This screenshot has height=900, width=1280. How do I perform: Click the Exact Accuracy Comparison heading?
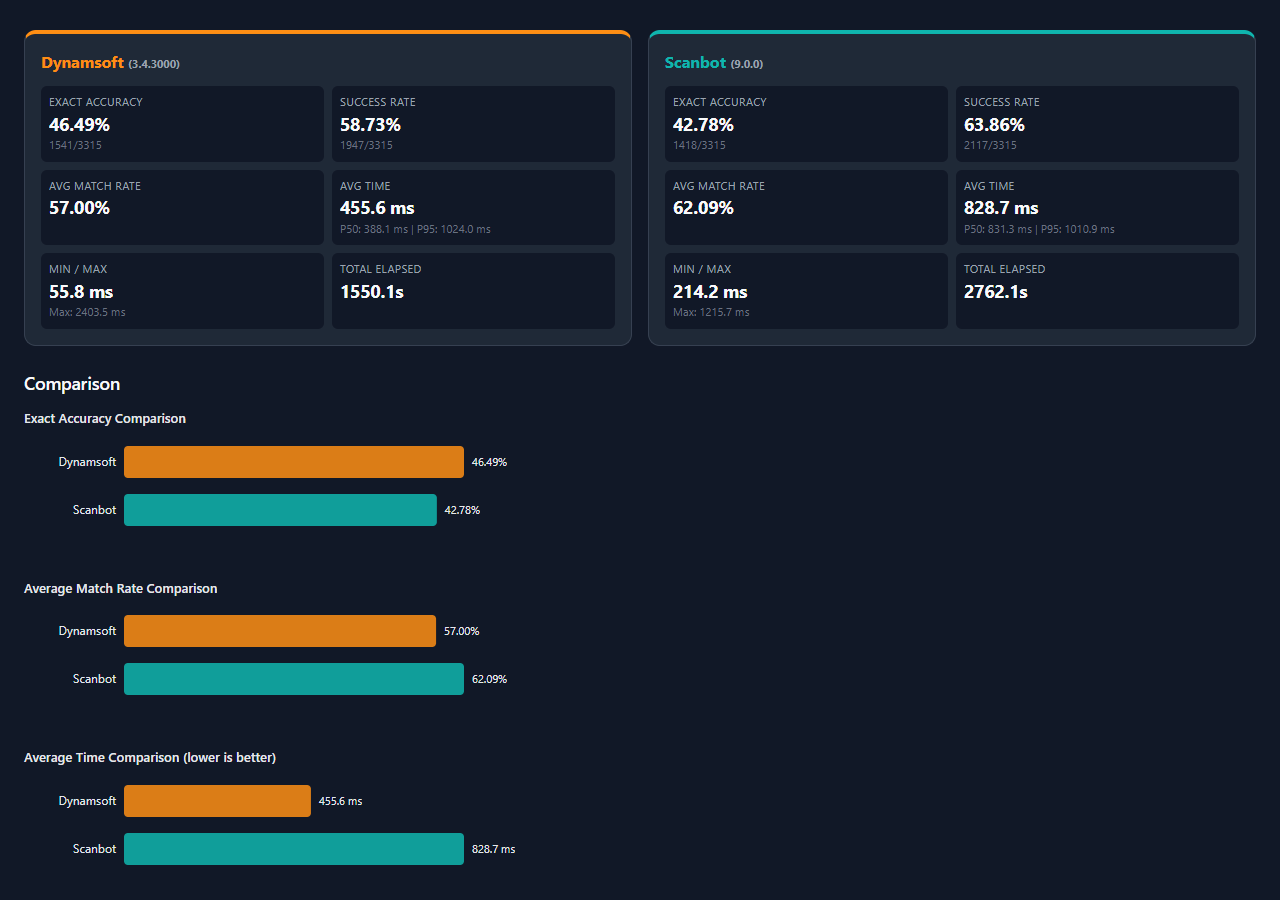[105, 419]
